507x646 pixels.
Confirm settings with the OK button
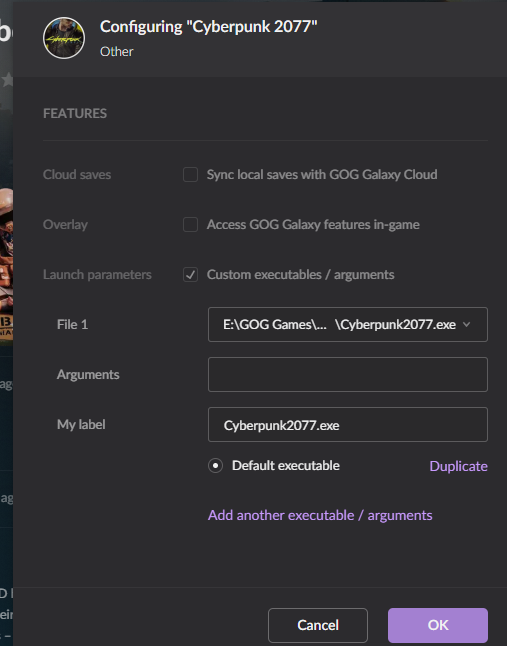click(438, 625)
